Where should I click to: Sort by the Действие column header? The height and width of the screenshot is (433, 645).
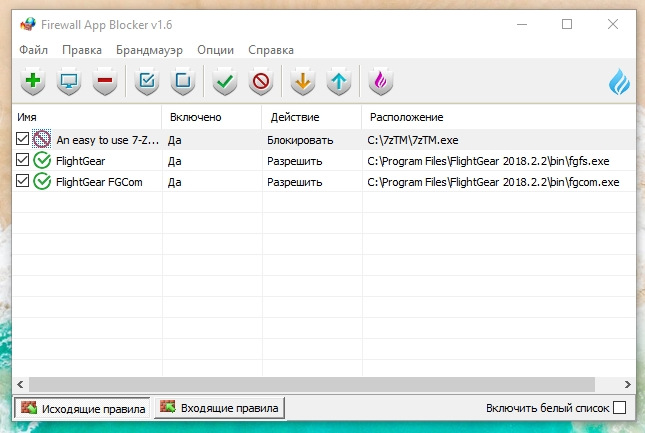pyautogui.click(x=311, y=117)
